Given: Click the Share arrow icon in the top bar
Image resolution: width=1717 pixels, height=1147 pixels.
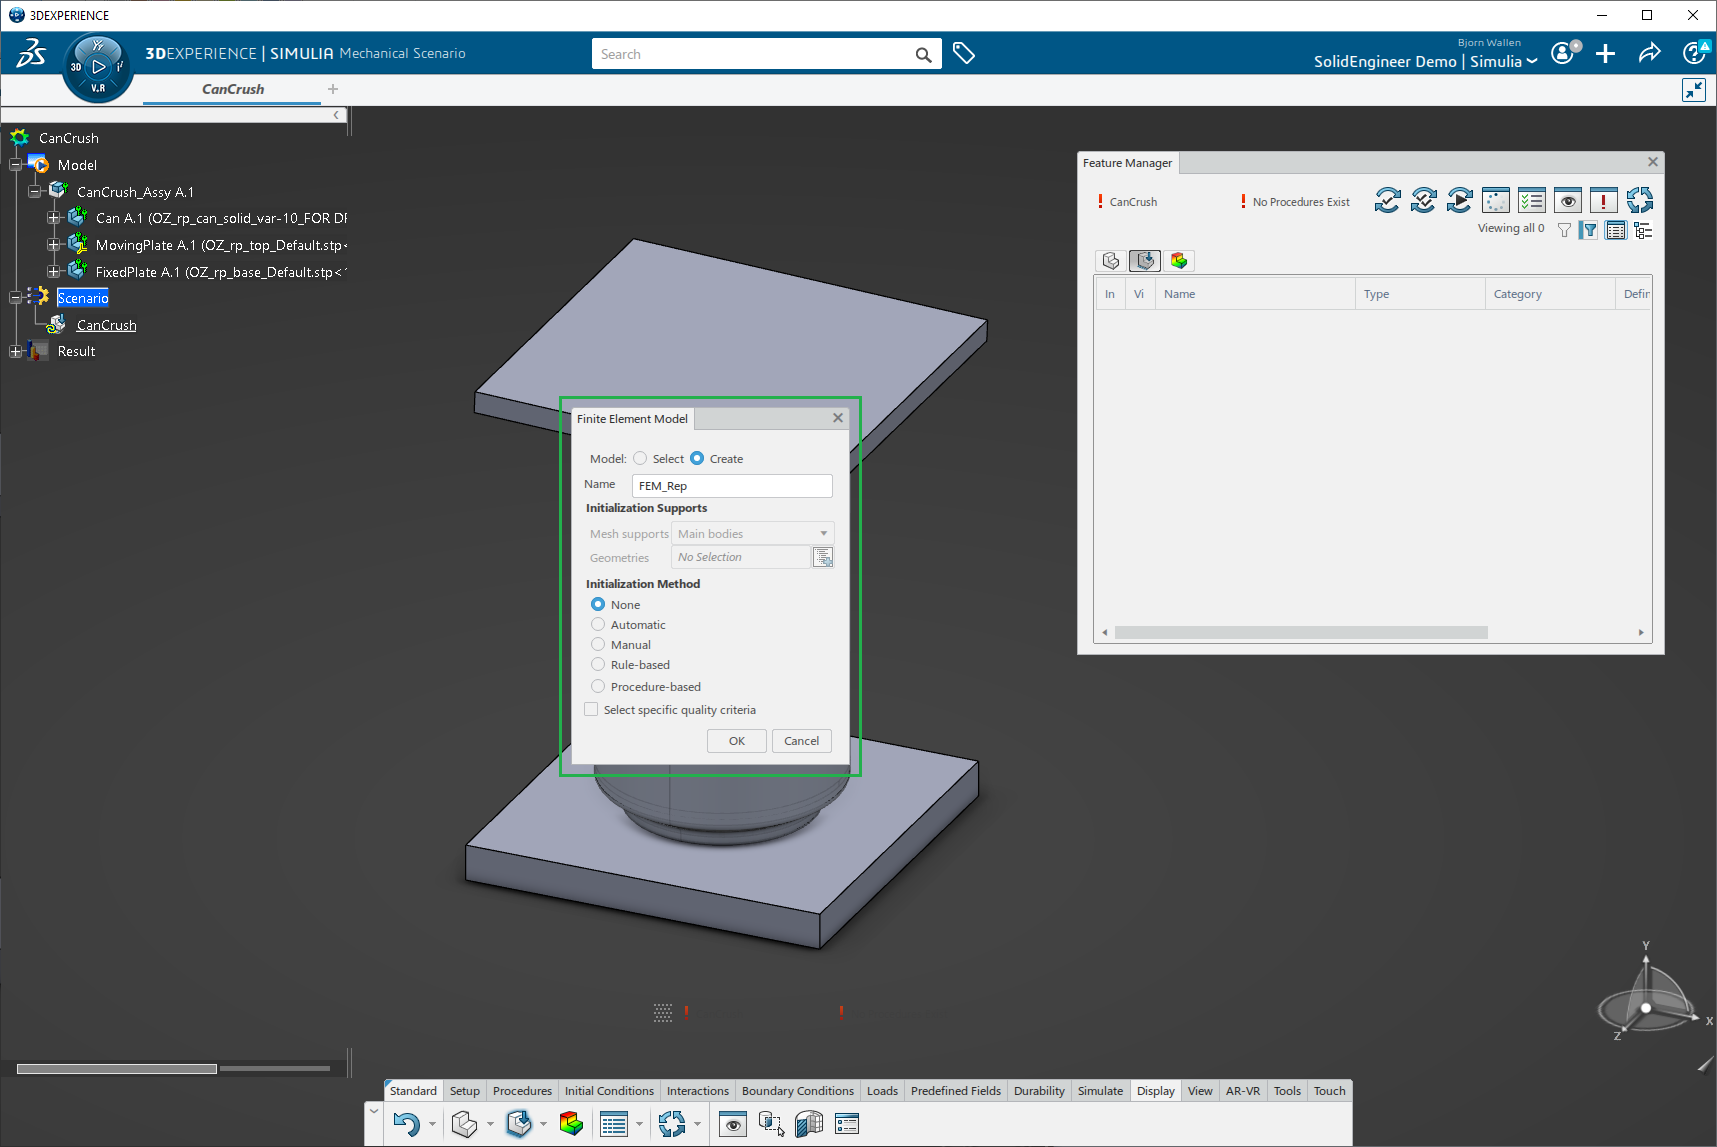Looking at the screenshot, I should coord(1649,54).
